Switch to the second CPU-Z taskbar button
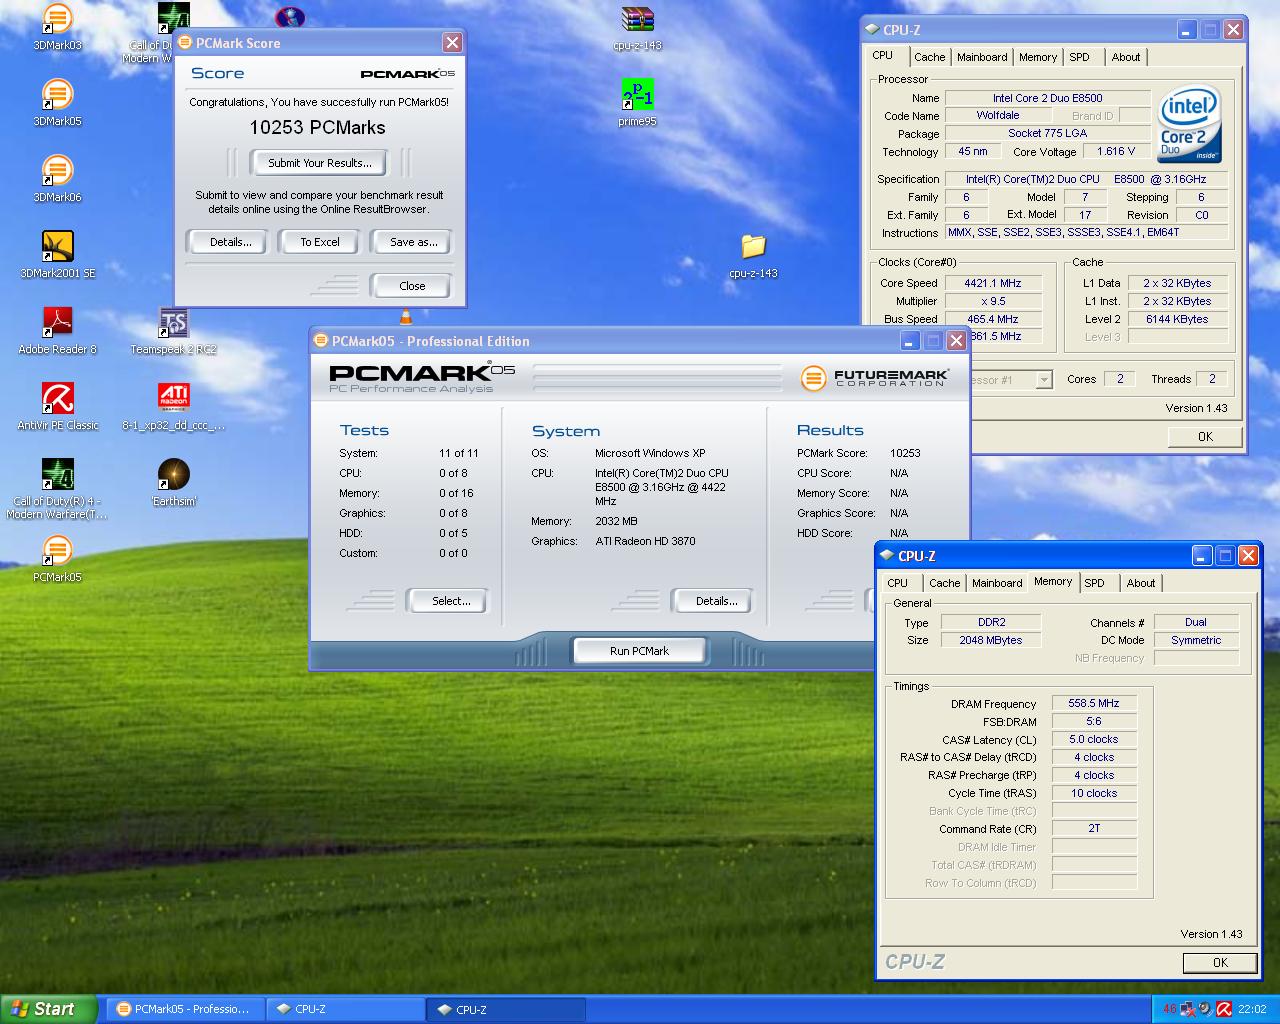 [506, 1009]
